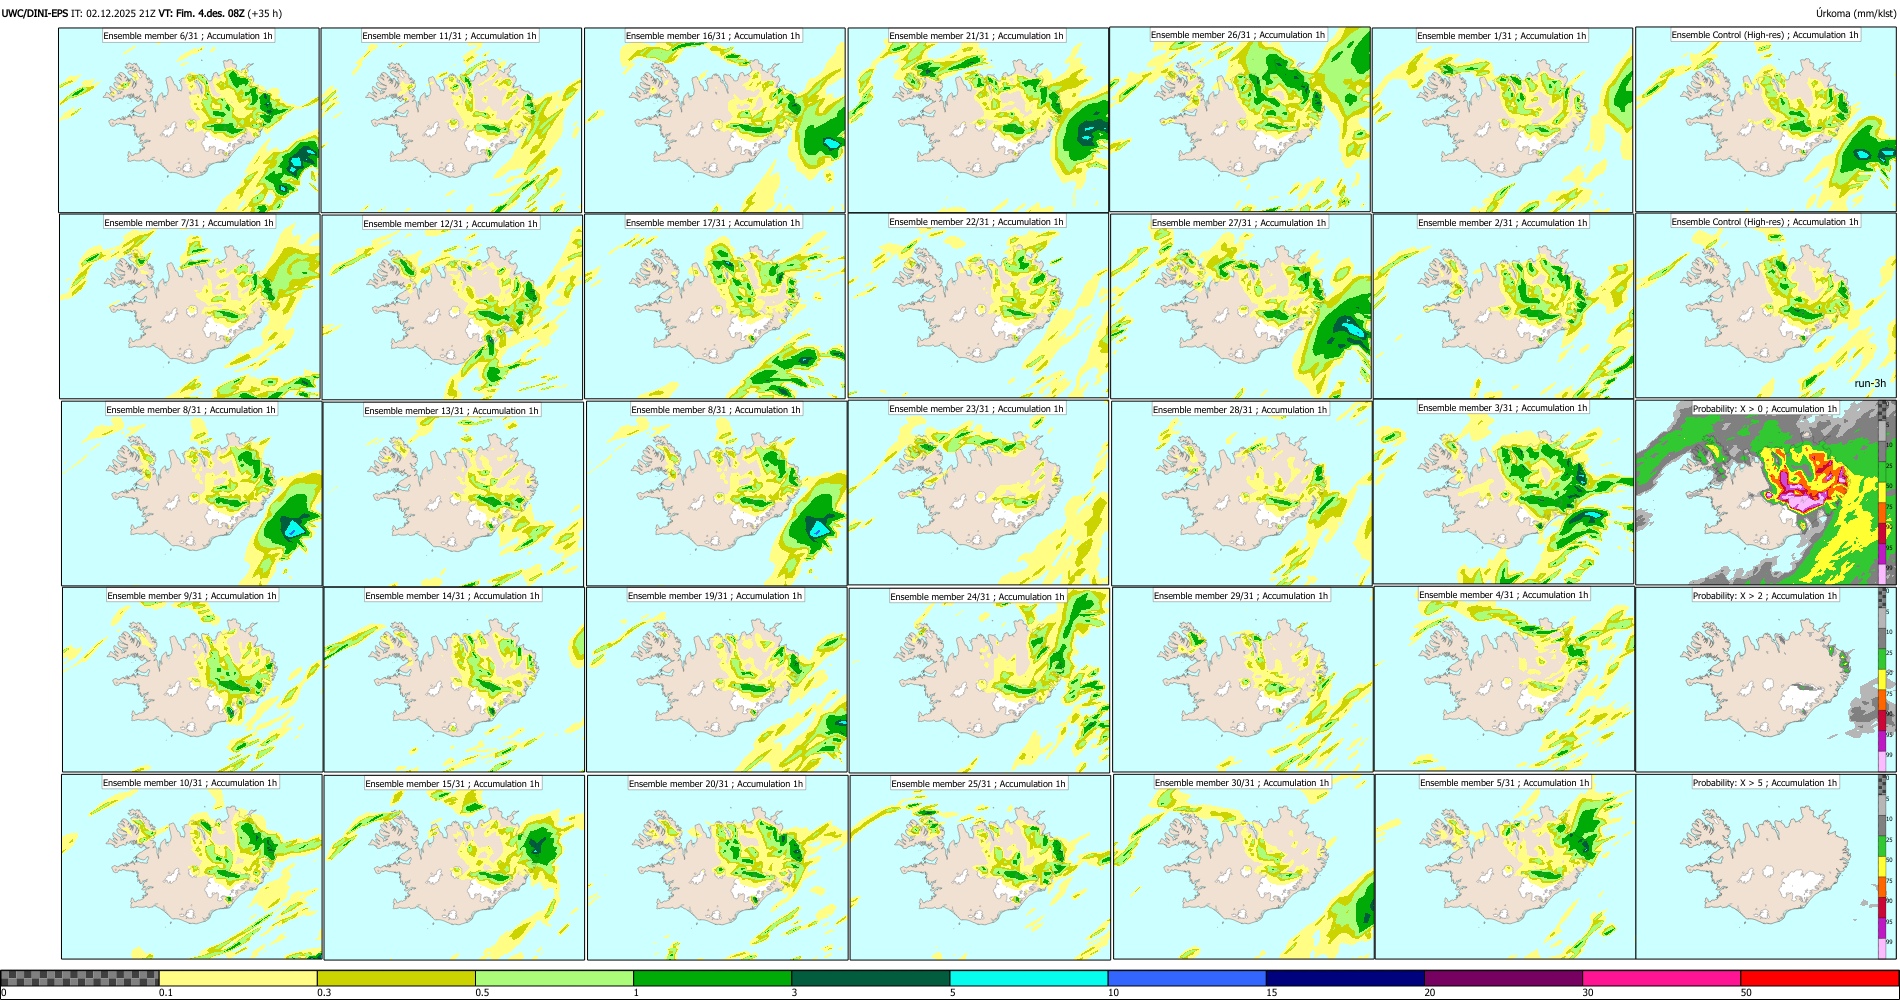This screenshot has width=1900, height=1000.
Task: Pick the light green 0.5–1 legend swatch
Action: point(554,978)
